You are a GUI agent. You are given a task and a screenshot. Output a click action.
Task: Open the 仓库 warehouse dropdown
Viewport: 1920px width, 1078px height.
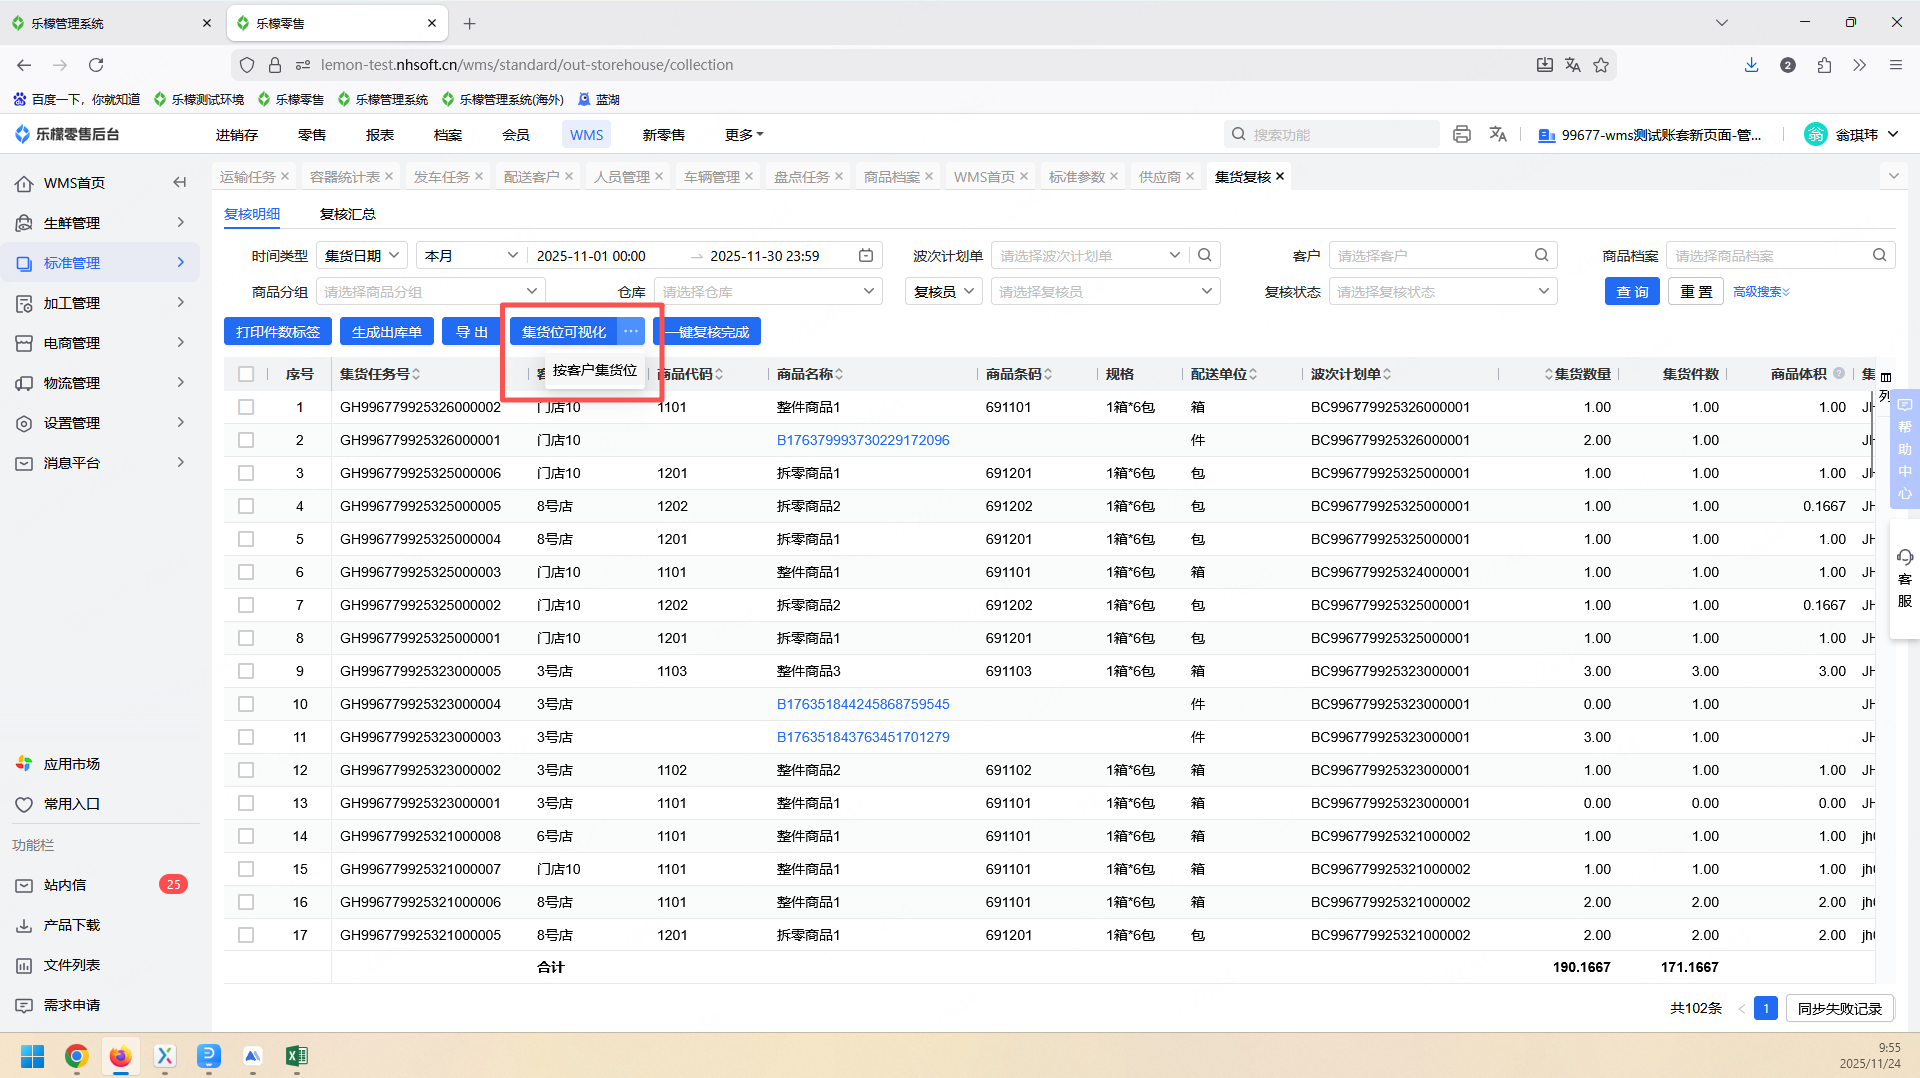point(767,292)
